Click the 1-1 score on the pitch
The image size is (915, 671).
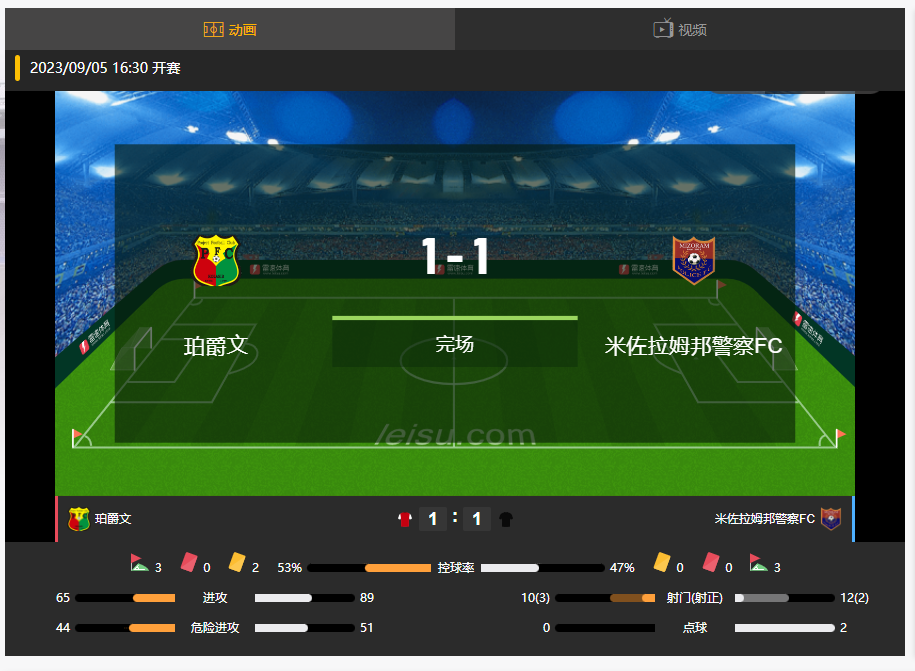pyautogui.click(x=455, y=256)
